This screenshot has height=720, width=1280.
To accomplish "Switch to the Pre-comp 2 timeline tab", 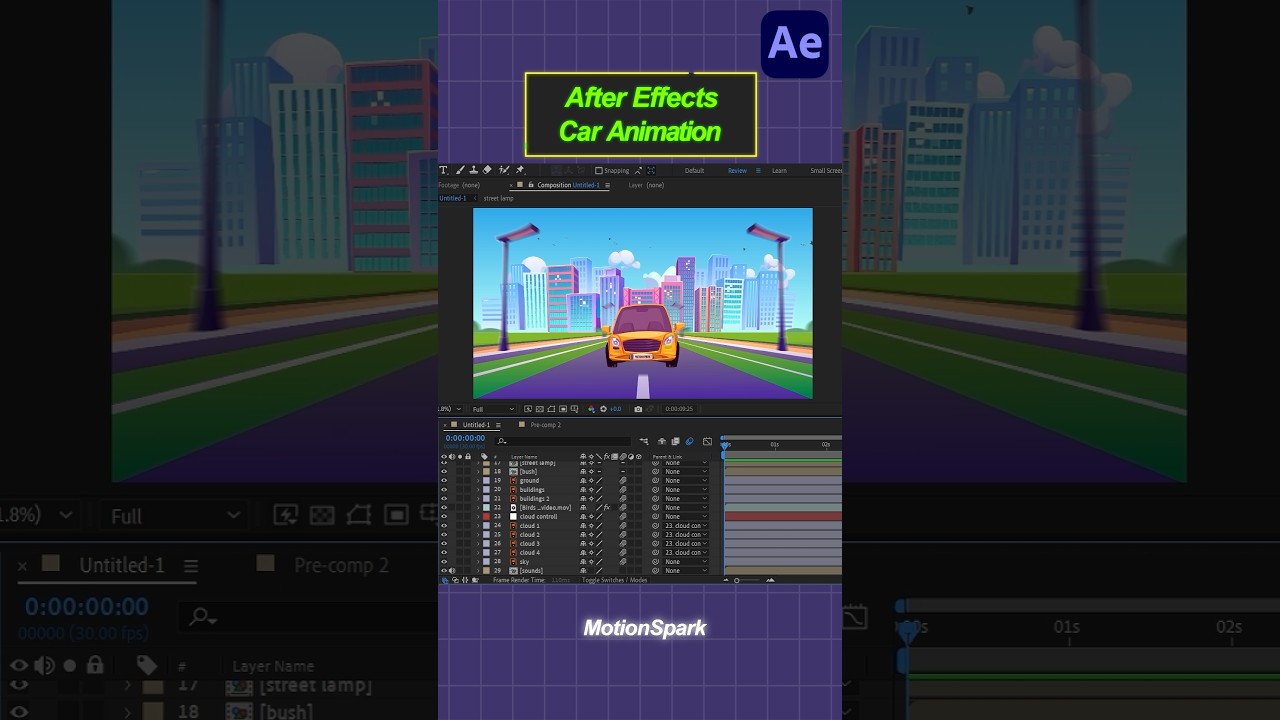I will click(x=545, y=425).
